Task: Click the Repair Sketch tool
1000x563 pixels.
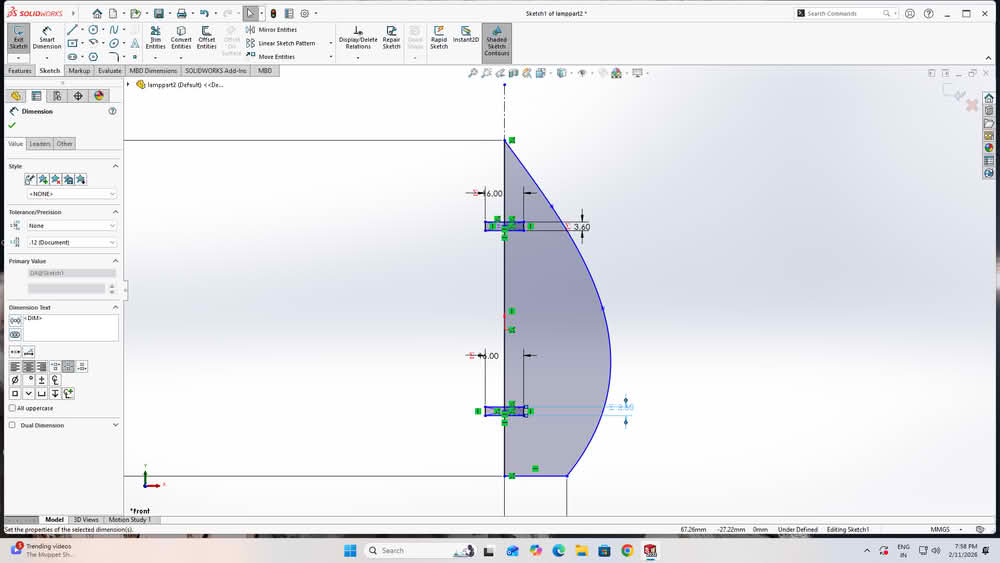Action: pos(391,38)
